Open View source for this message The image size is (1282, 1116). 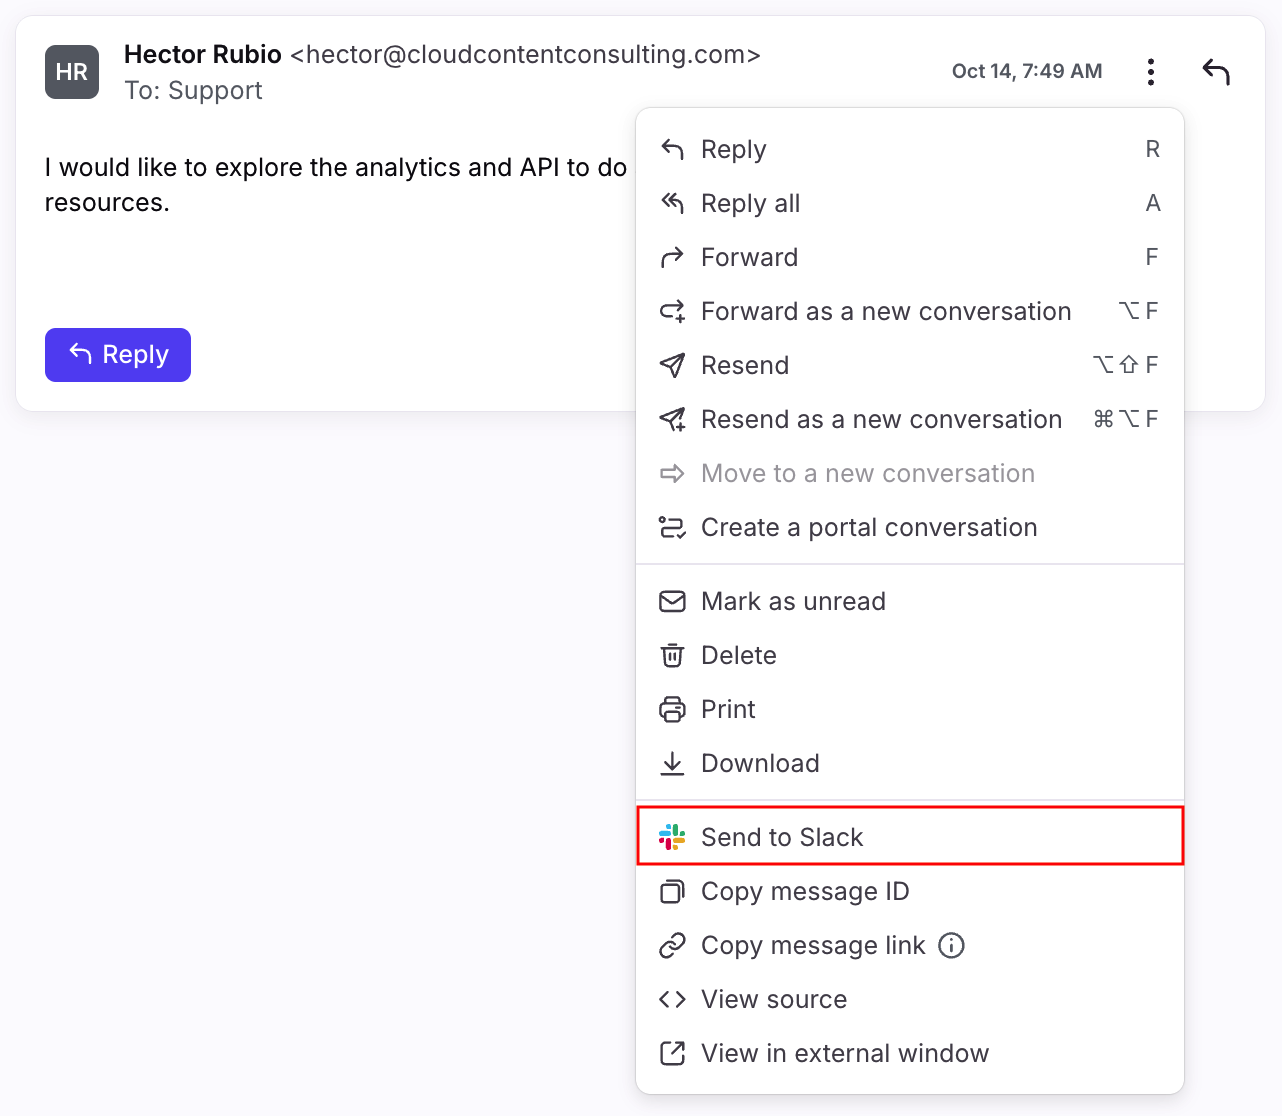[x=773, y=999]
